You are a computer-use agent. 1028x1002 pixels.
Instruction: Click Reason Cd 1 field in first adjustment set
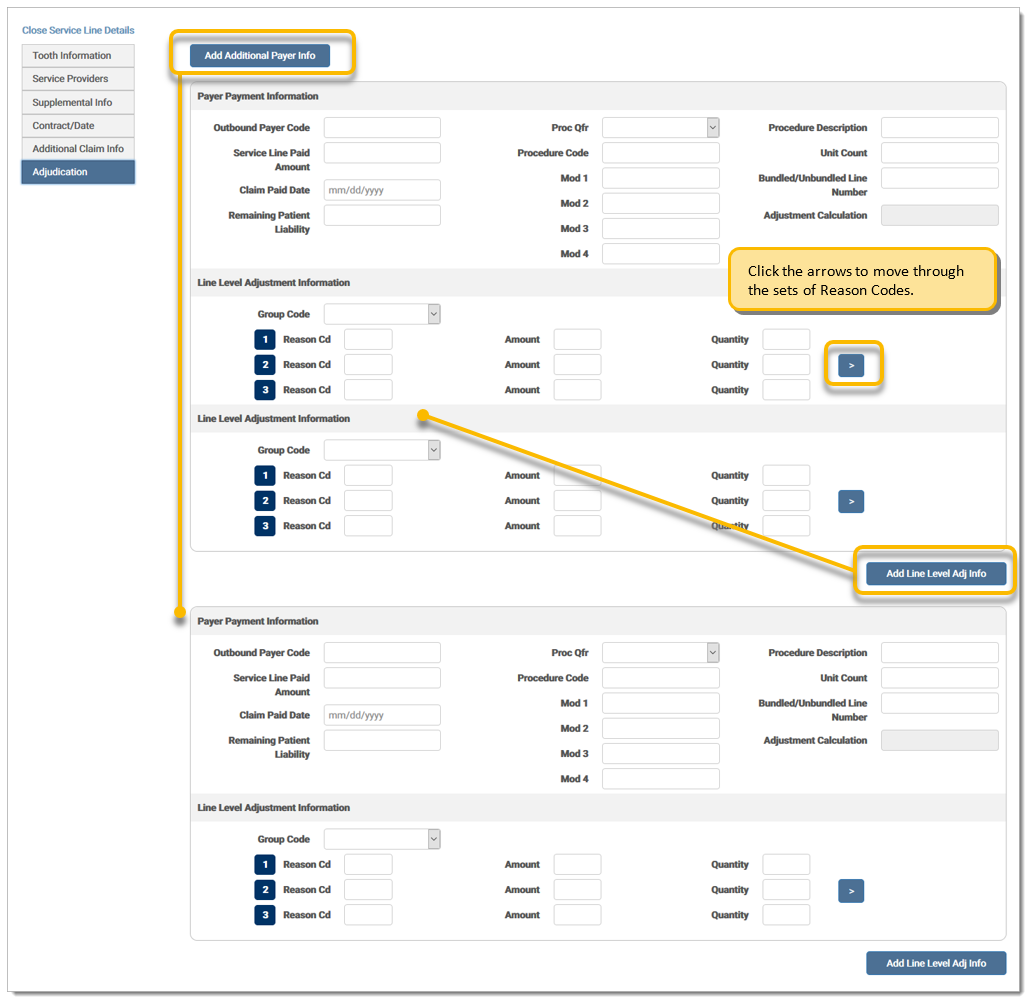click(368, 340)
